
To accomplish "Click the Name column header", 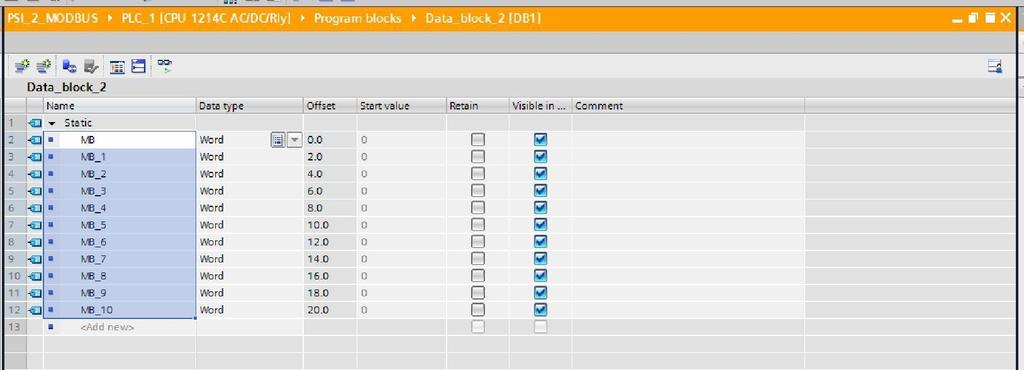I will [x=120, y=106].
